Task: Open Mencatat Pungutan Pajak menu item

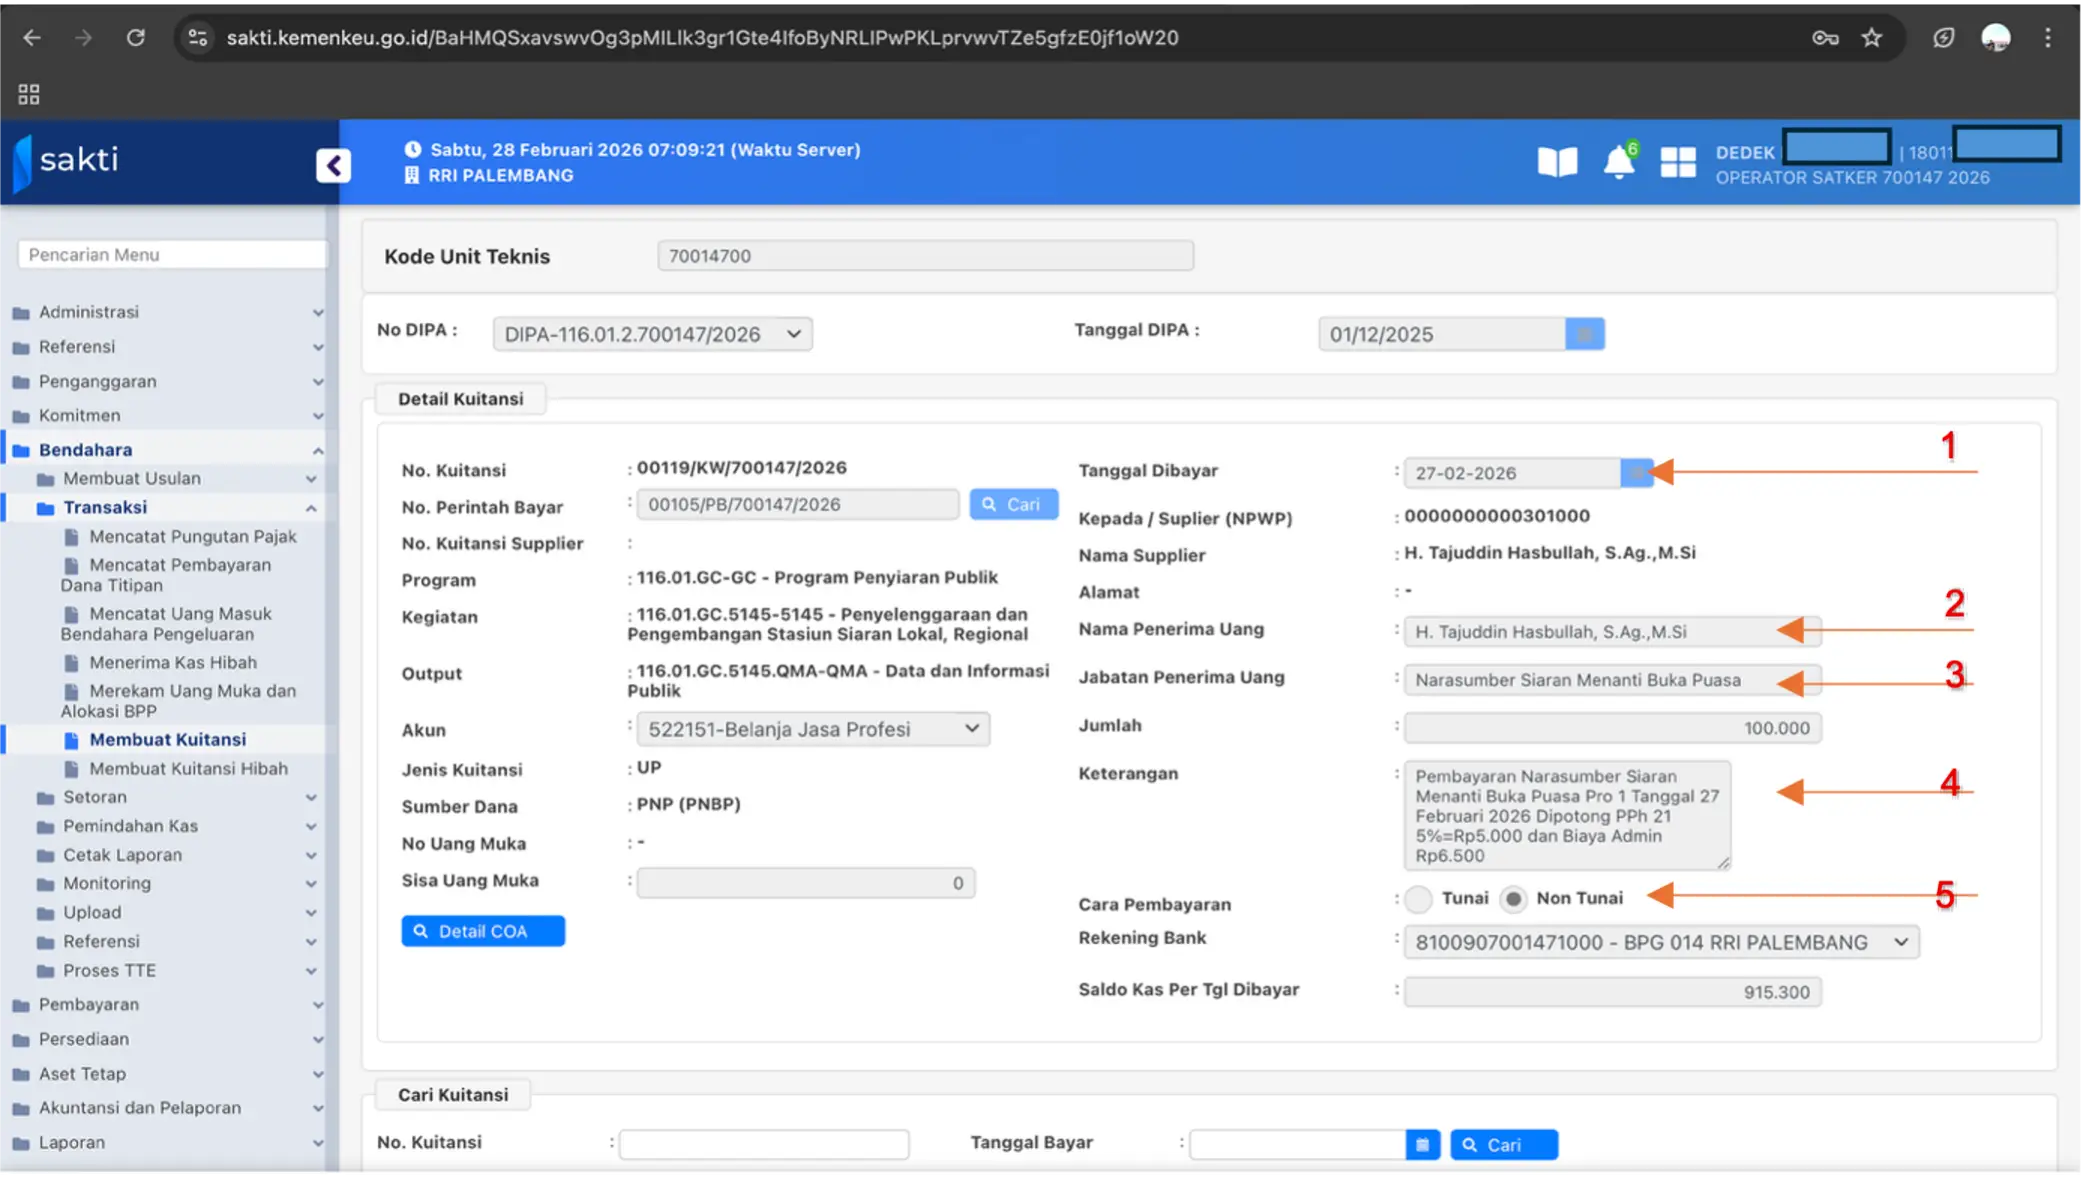Action: [192, 536]
